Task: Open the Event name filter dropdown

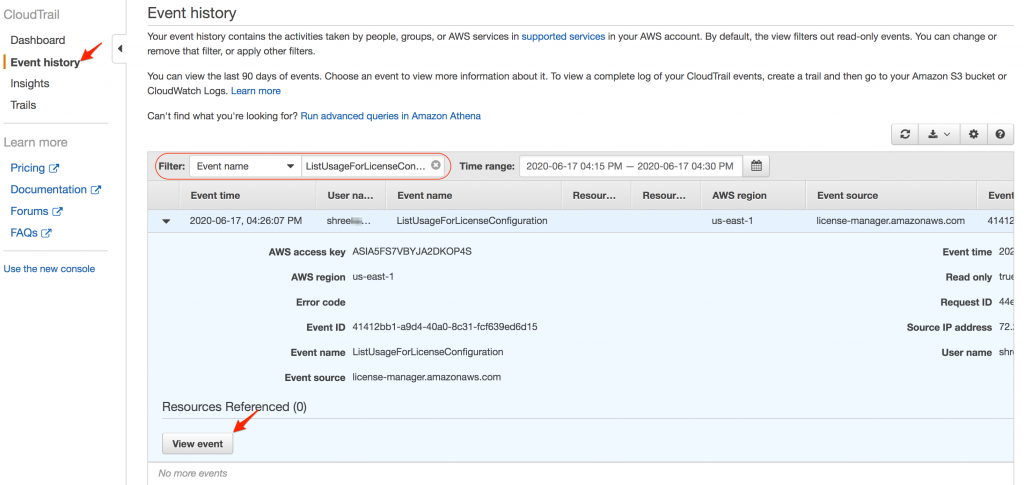Action: point(246,166)
